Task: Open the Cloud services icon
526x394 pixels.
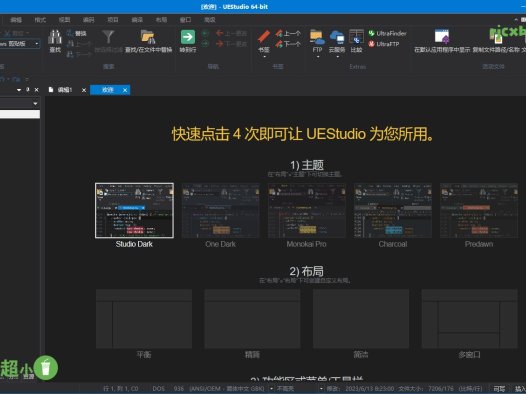Action: click(337, 37)
